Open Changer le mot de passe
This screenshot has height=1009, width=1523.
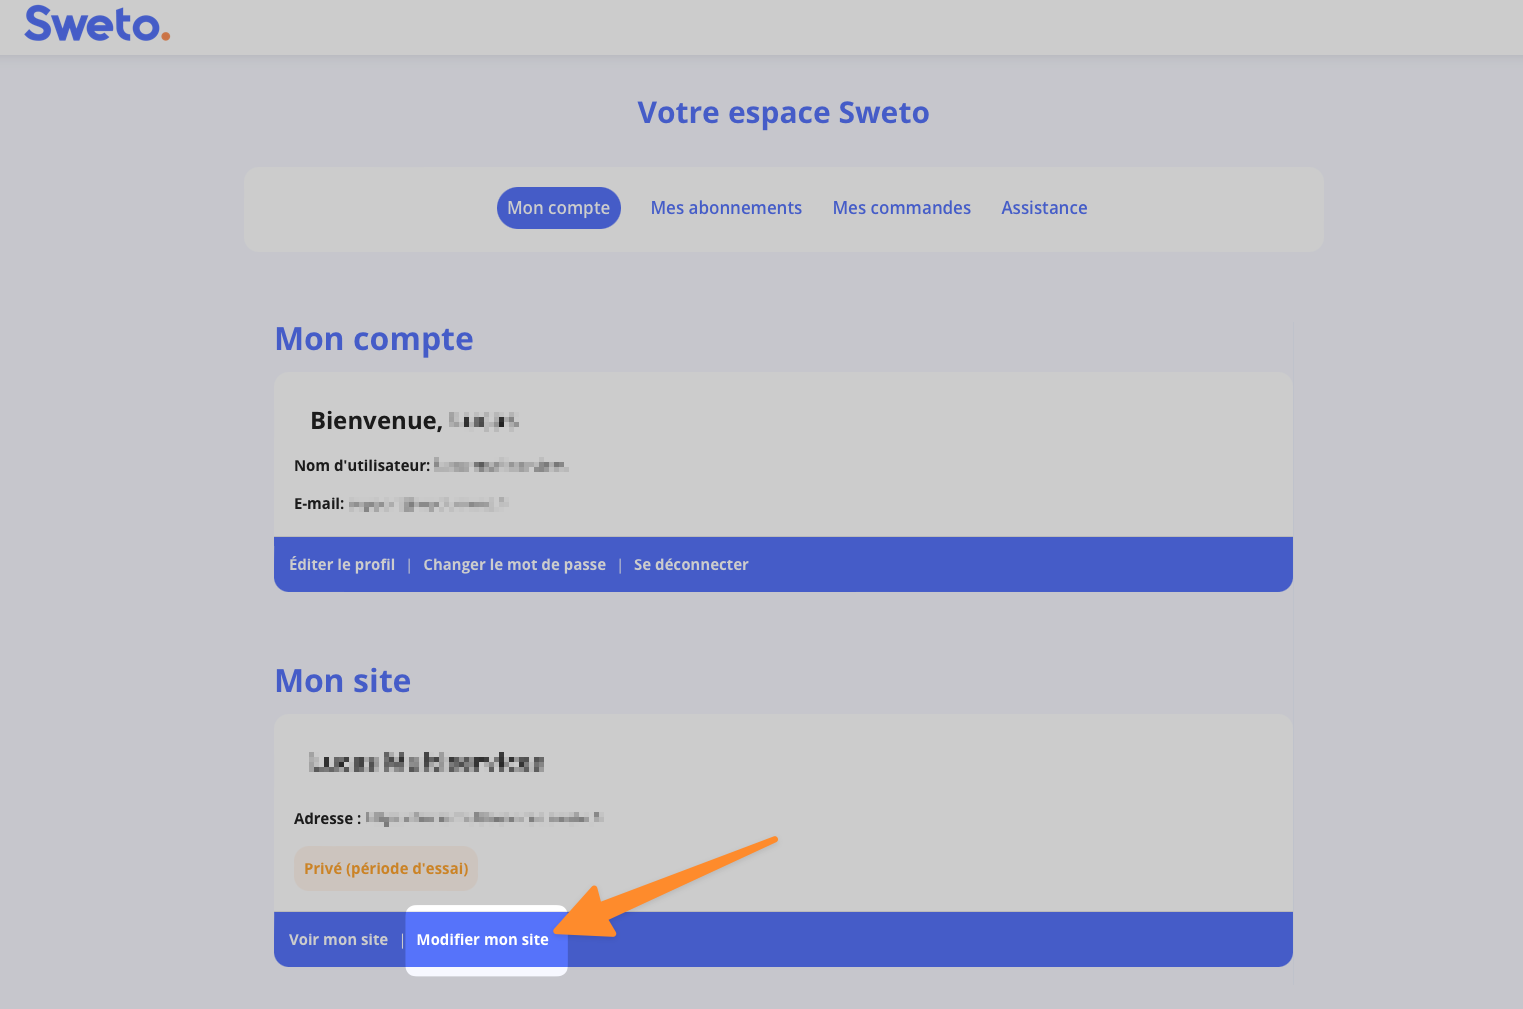[514, 565]
